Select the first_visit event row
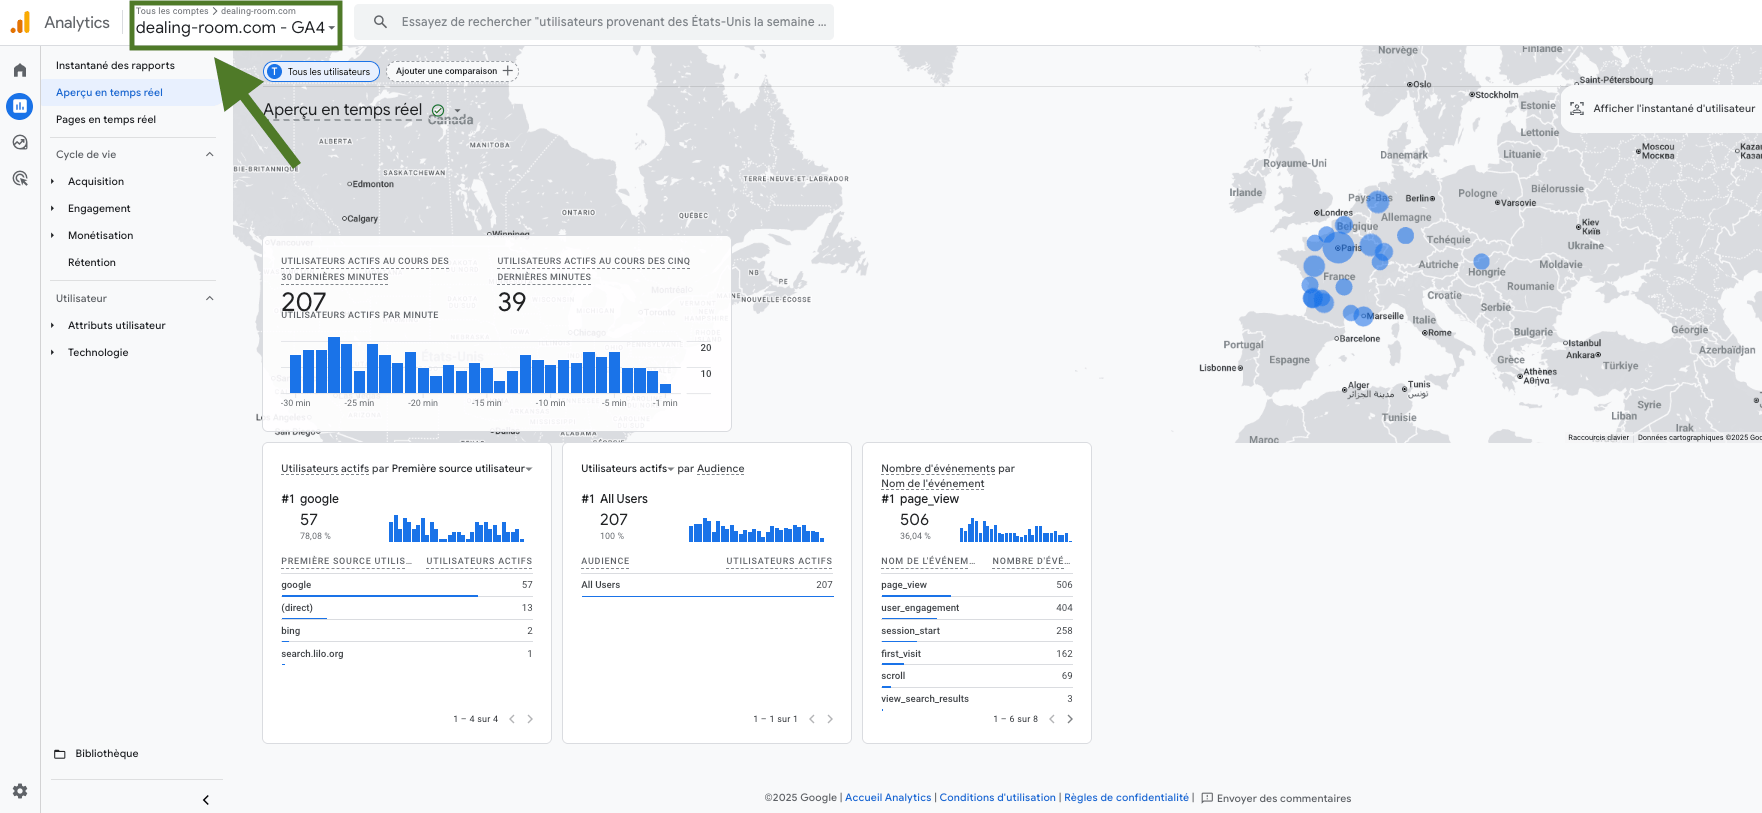1762x813 pixels. [976, 654]
